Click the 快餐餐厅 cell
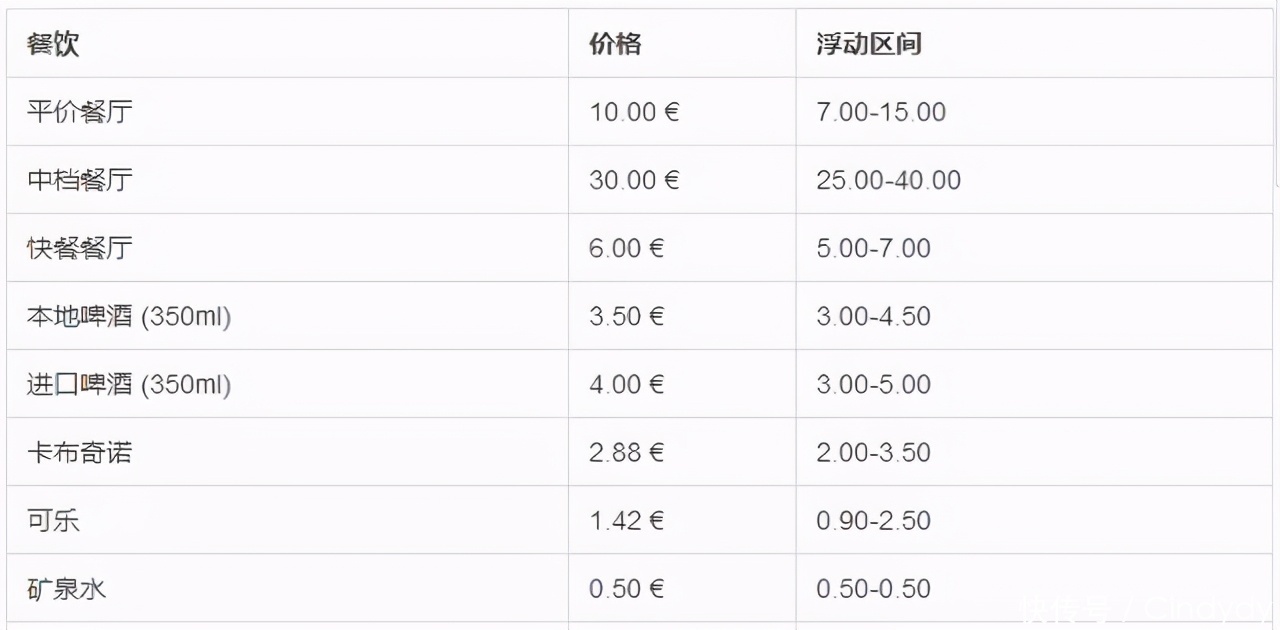This screenshot has height=630, width=1280. [80, 248]
